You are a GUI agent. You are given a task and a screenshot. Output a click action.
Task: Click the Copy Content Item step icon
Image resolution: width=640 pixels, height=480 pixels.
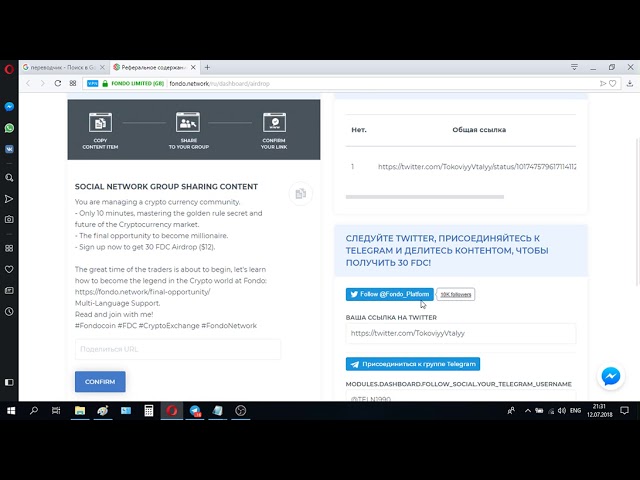click(100, 122)
